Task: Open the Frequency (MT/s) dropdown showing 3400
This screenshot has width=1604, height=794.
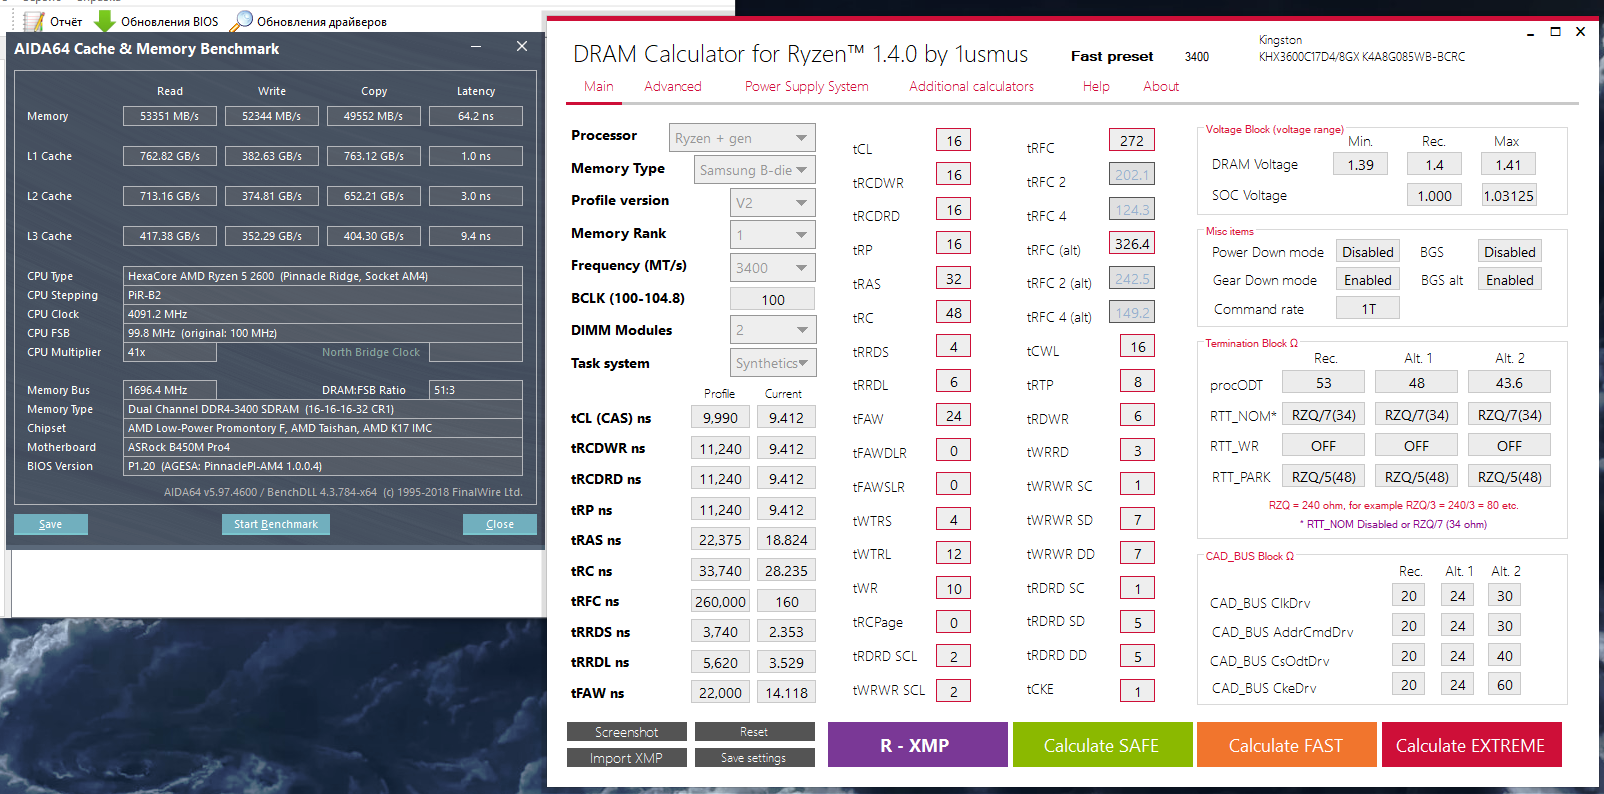Action: (x=772, y=268)
